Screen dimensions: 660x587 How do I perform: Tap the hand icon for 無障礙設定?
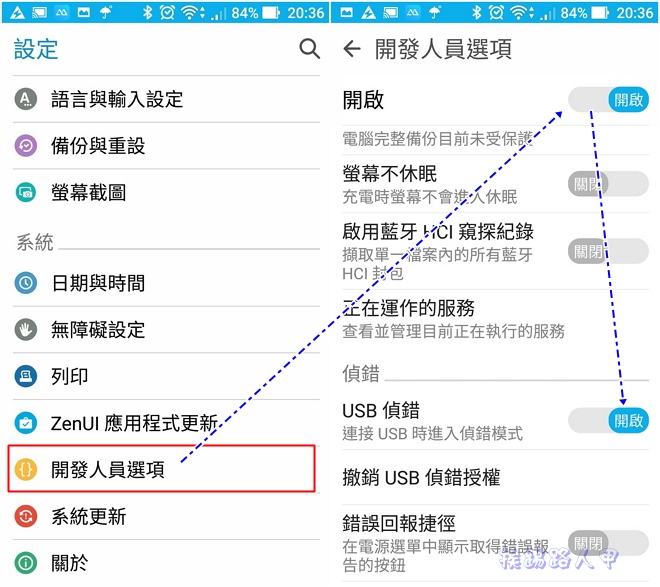(x=26, y=329)
